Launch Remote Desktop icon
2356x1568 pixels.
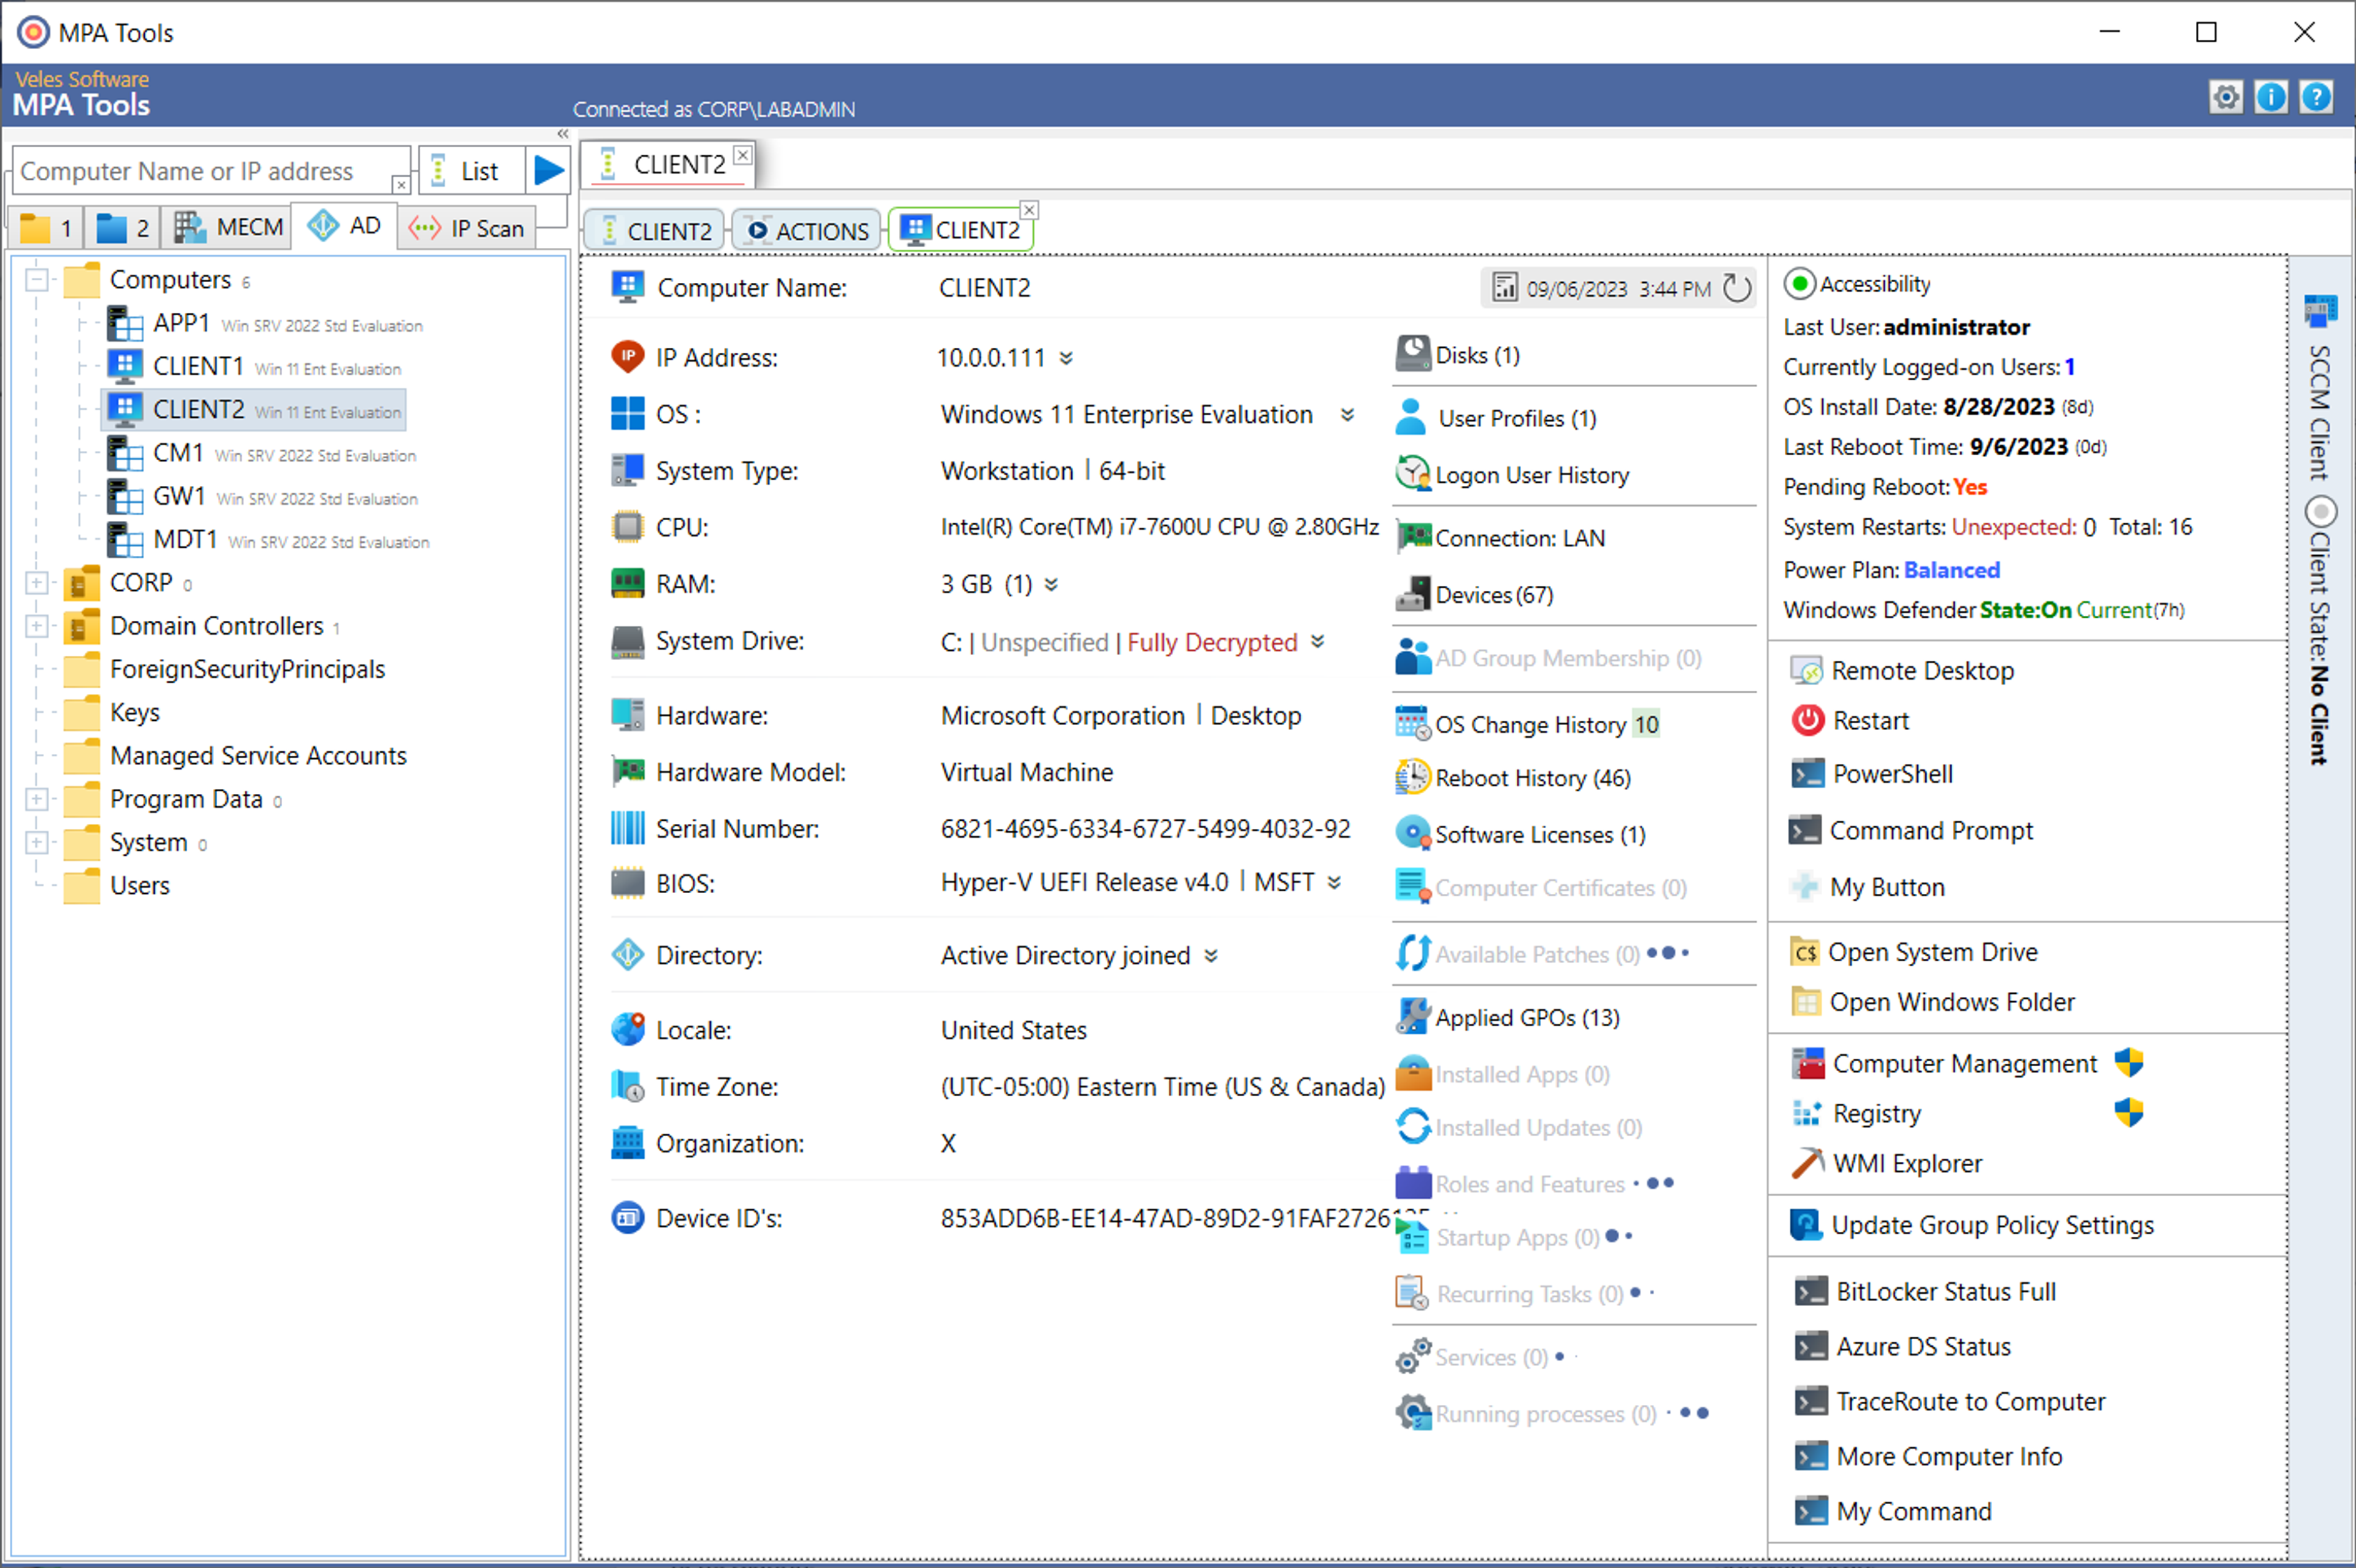pyautogui.click(x=1806, y=670)
